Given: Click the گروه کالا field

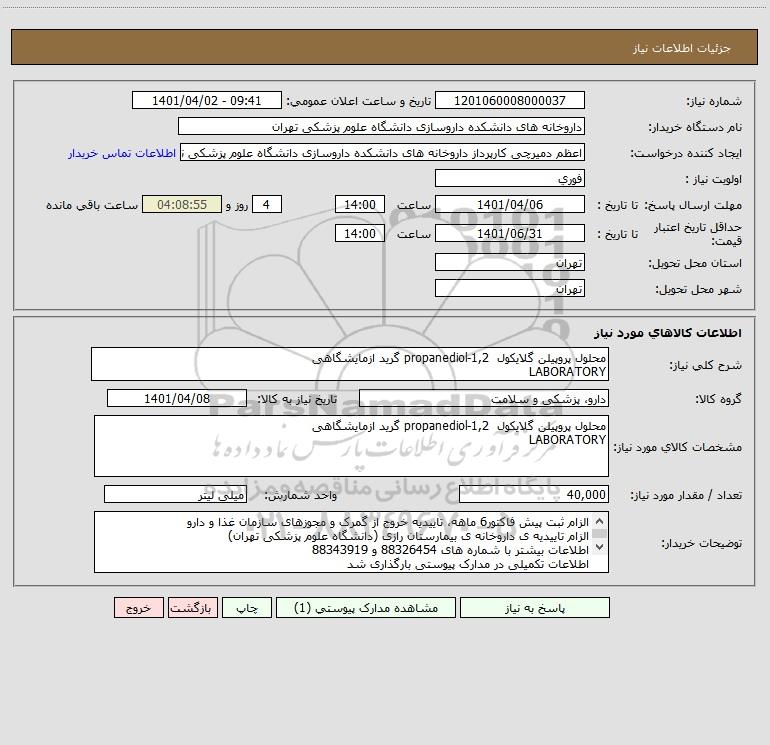Looking at the screenshot, I should [484, 398].
